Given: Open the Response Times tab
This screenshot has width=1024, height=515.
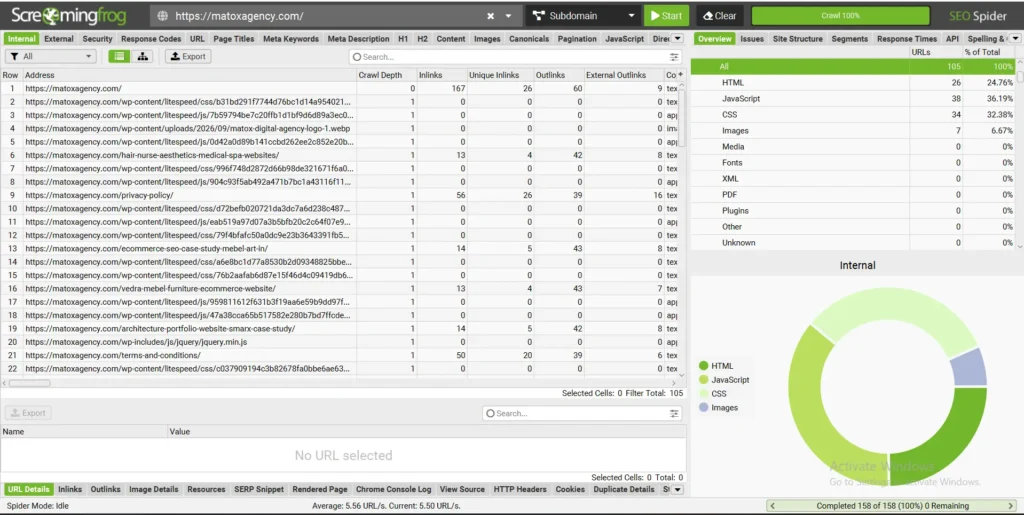Looking at the screenshot, I should coord(906,39).
